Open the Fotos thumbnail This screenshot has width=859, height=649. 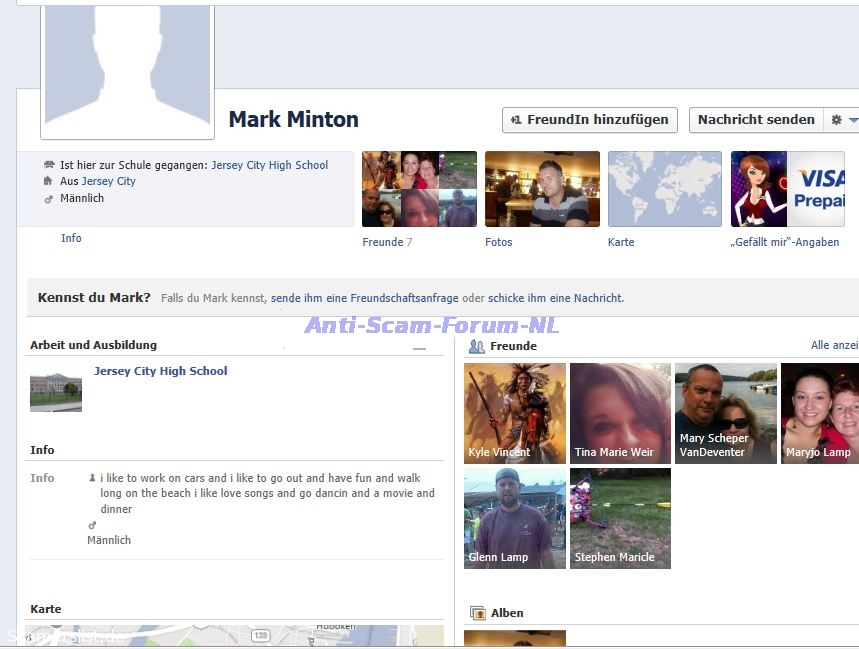click(542, 189)
